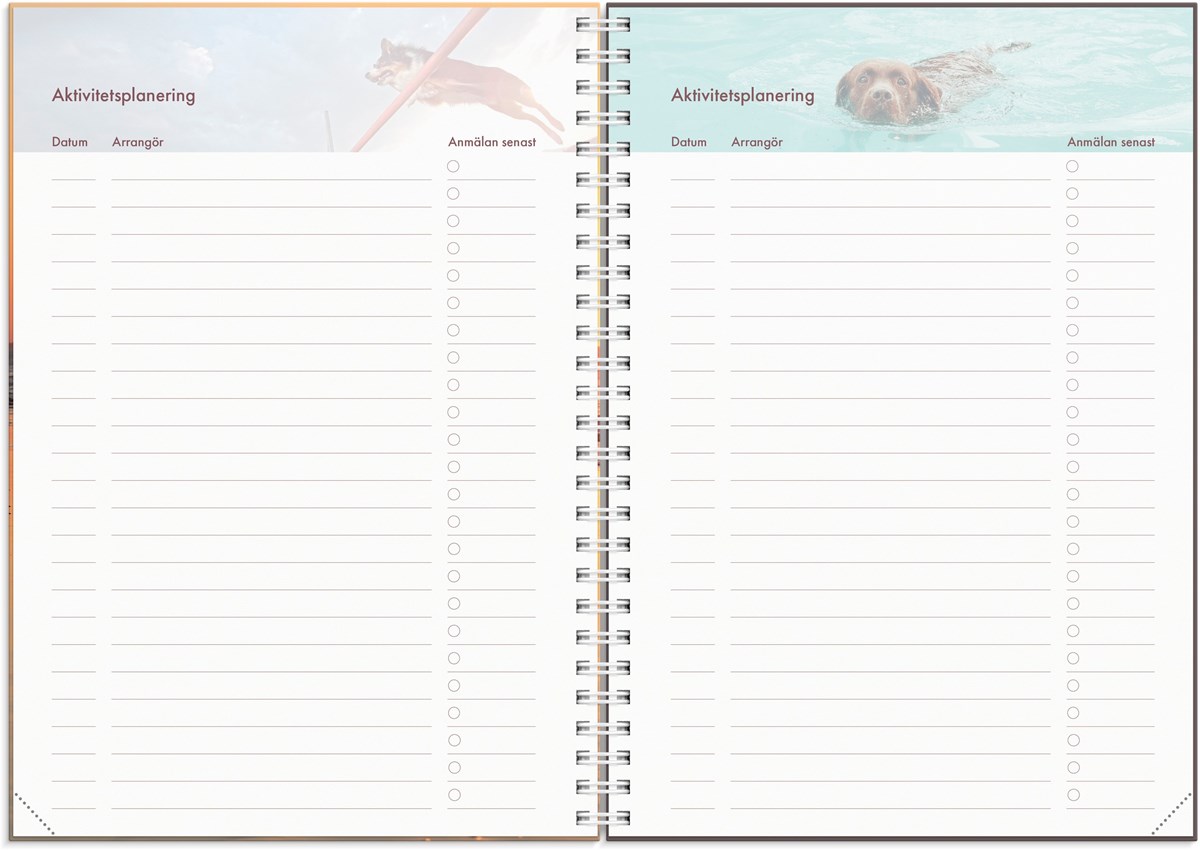Click the Datum column header on left page
The height and width of the screenshot is (850, 1200).
click(x=70, y=142)
